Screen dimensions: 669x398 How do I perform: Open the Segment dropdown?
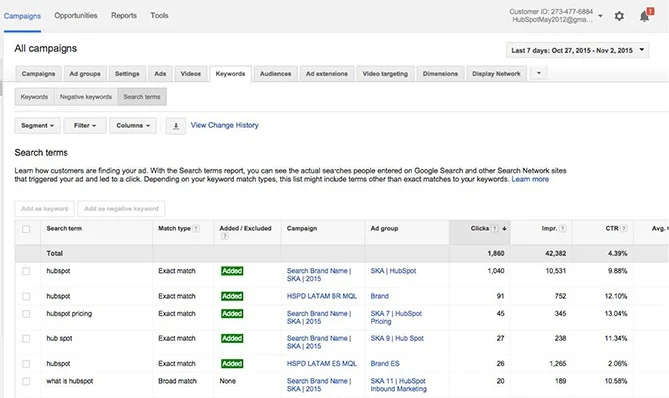[x=38, y=126]
